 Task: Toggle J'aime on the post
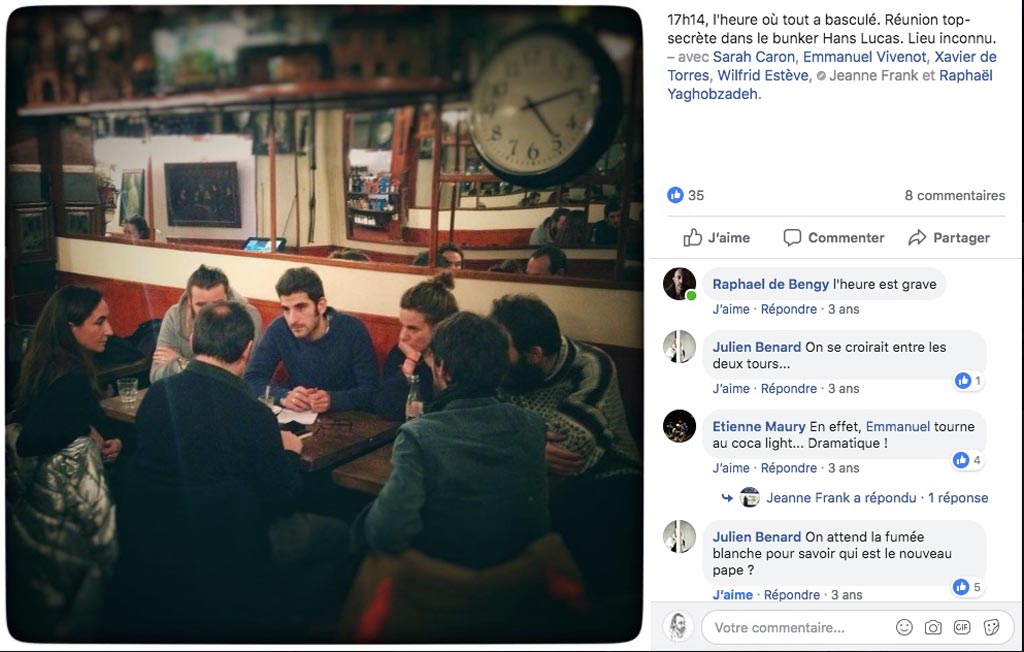click(716, 238)
